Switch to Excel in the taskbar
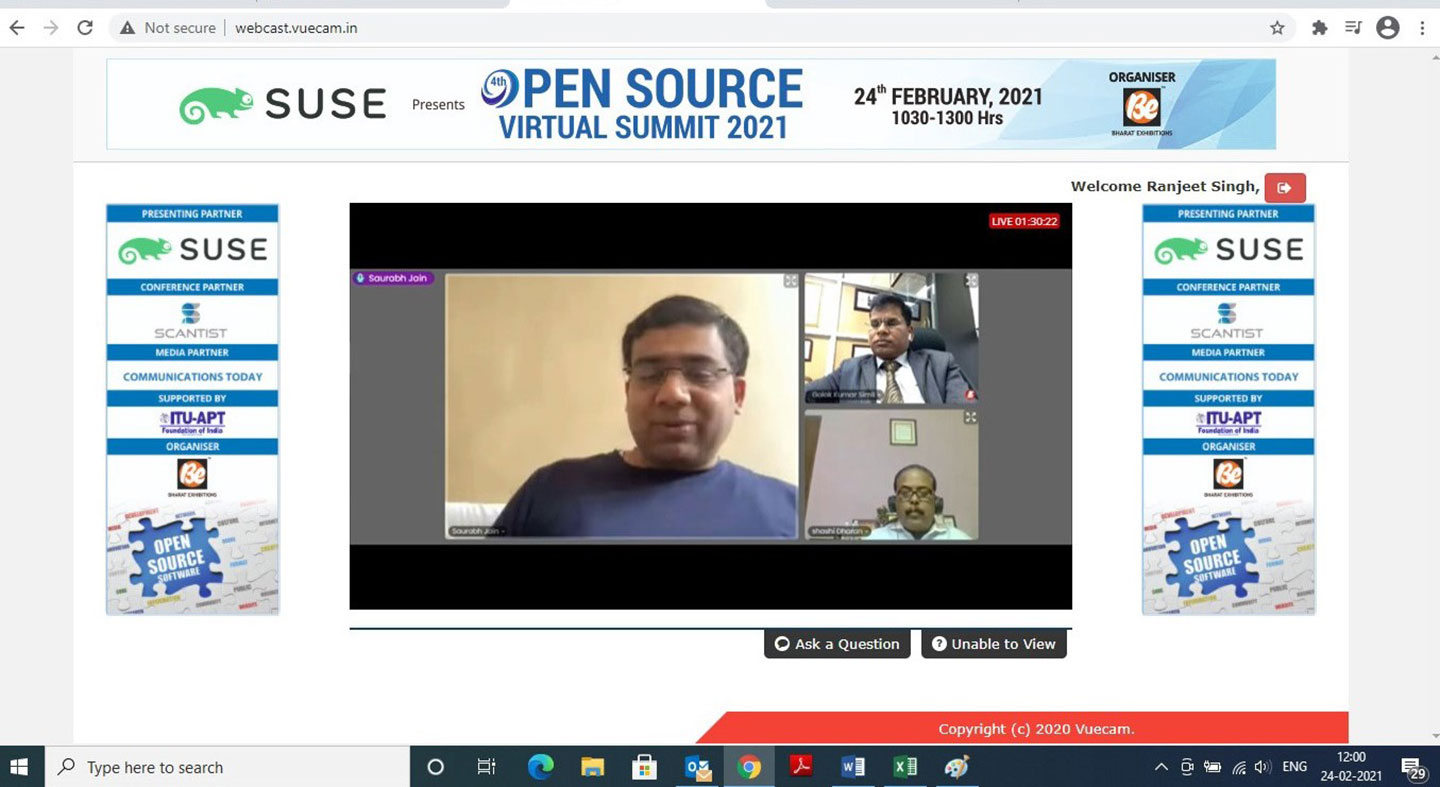 pyautogui.click(x=905, y=767)
